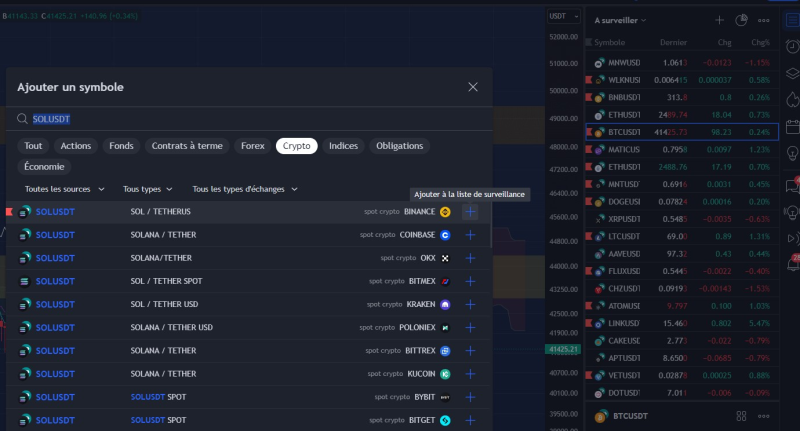Toggle flag on WLKNUSD watchlist row
The width and height of the screenshot is (800, 431).
click(589, 80)
